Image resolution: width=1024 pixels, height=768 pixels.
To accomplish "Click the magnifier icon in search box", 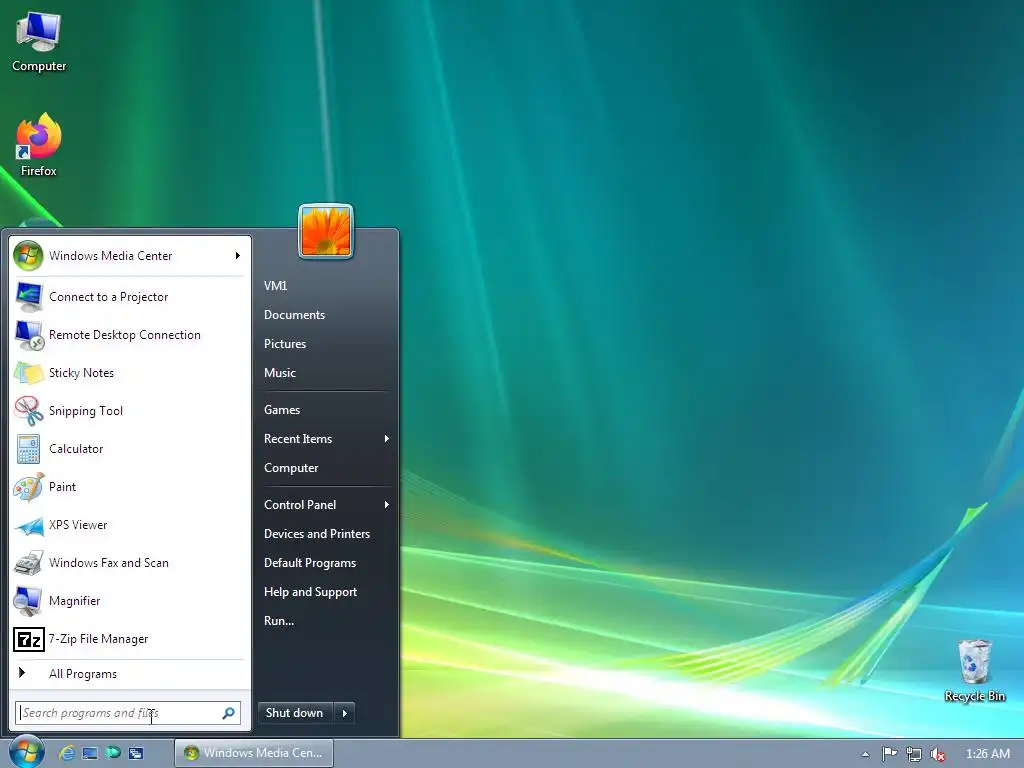I will click(x=229, y=713).
